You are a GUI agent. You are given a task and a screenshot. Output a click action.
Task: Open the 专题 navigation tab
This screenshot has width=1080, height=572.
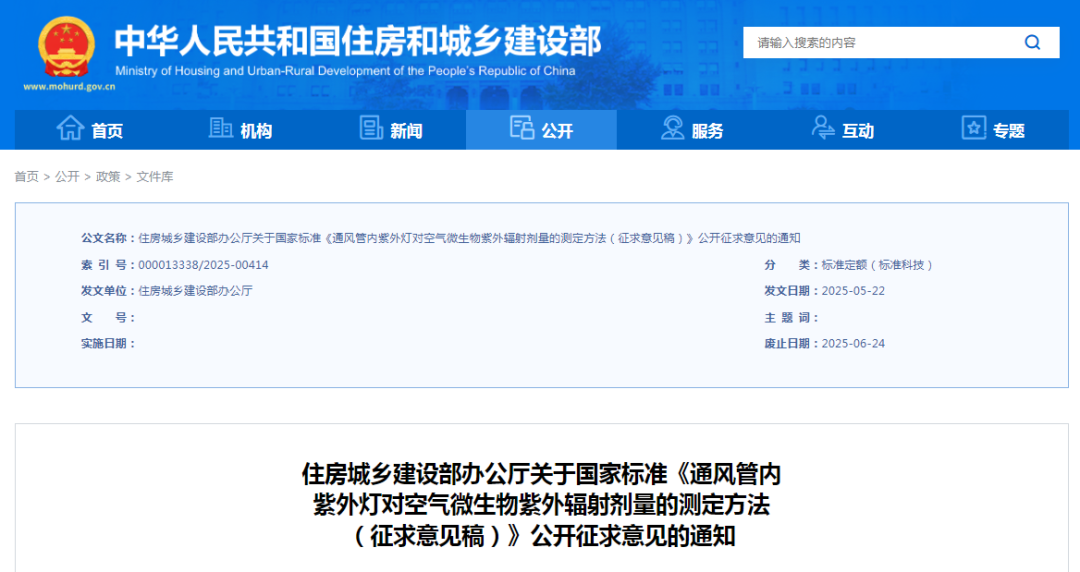[x=993, y=130]
